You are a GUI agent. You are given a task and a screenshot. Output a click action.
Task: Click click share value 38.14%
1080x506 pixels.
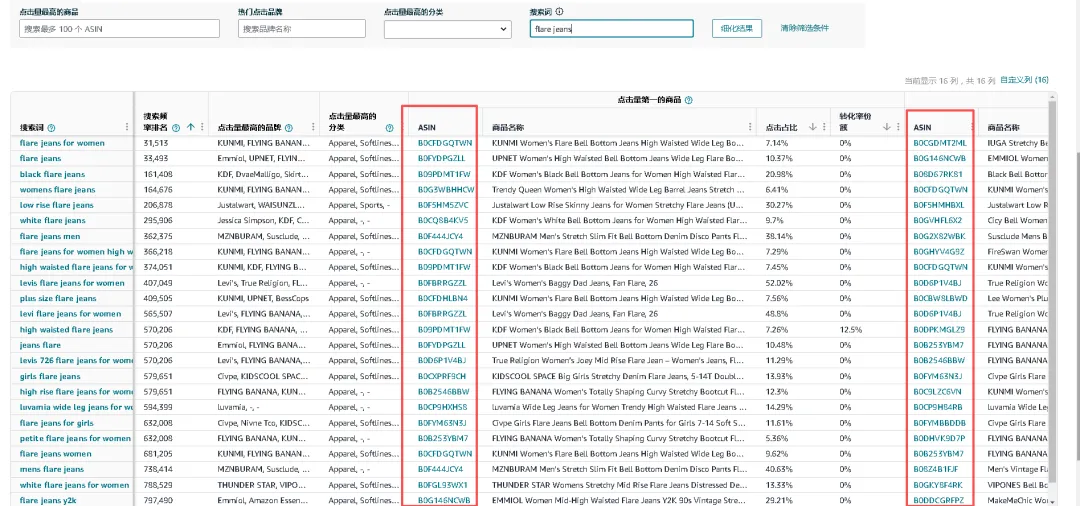click(x=778, y=236)
